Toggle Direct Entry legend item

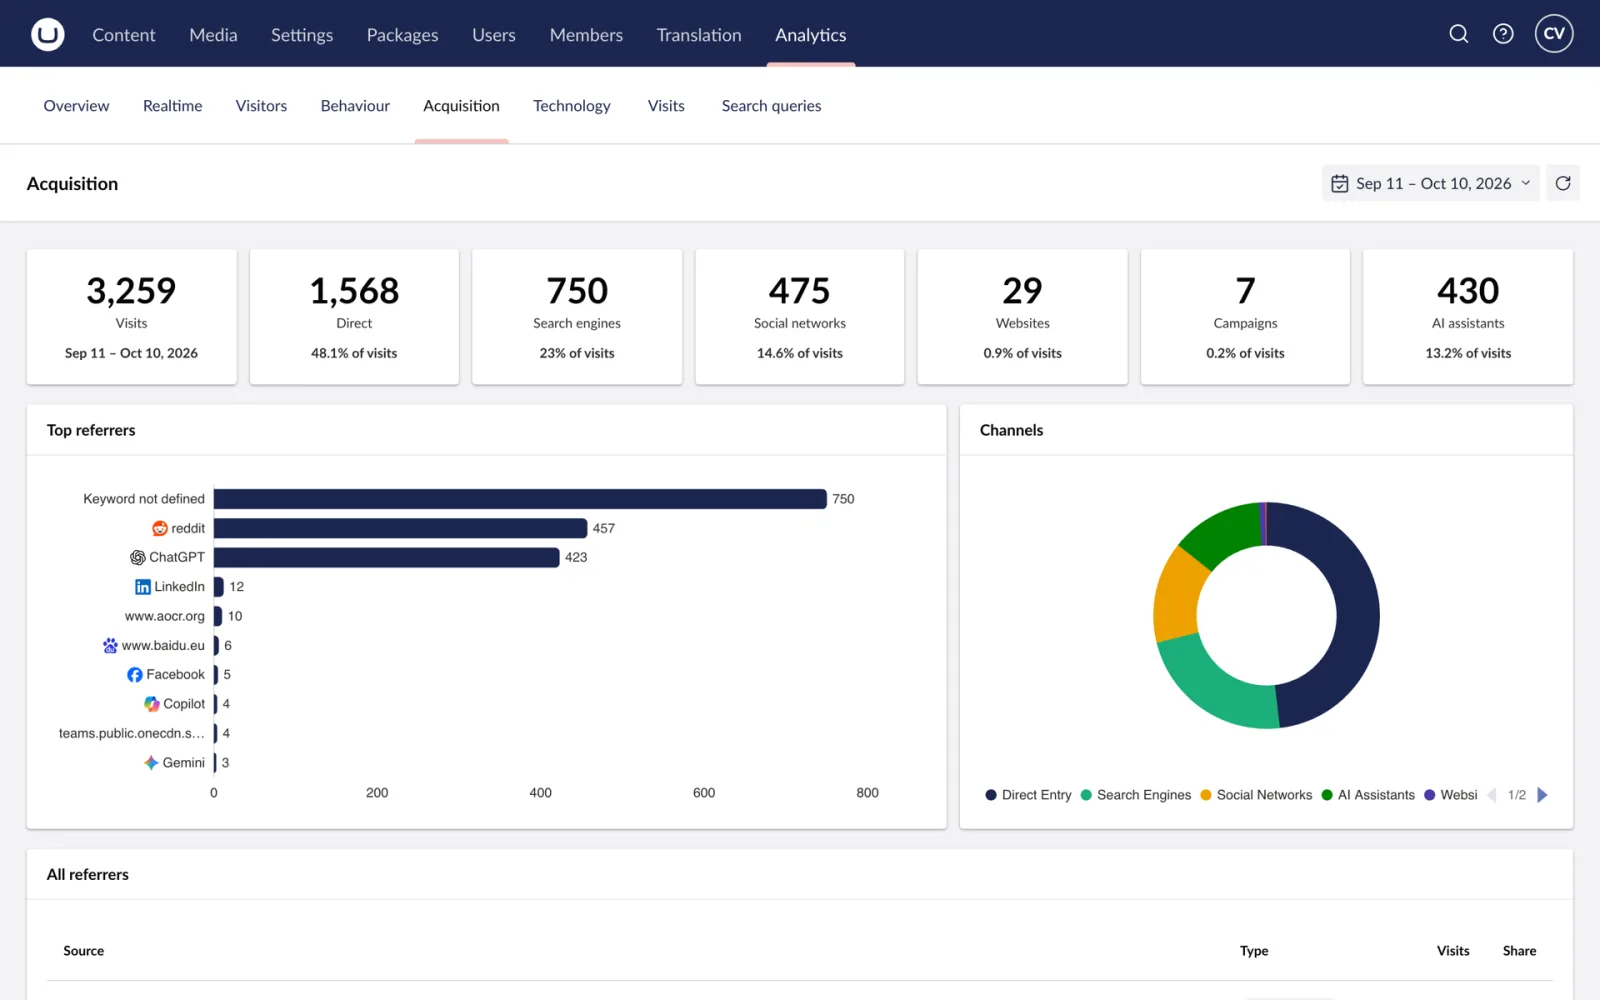[x=1028, y=795]
